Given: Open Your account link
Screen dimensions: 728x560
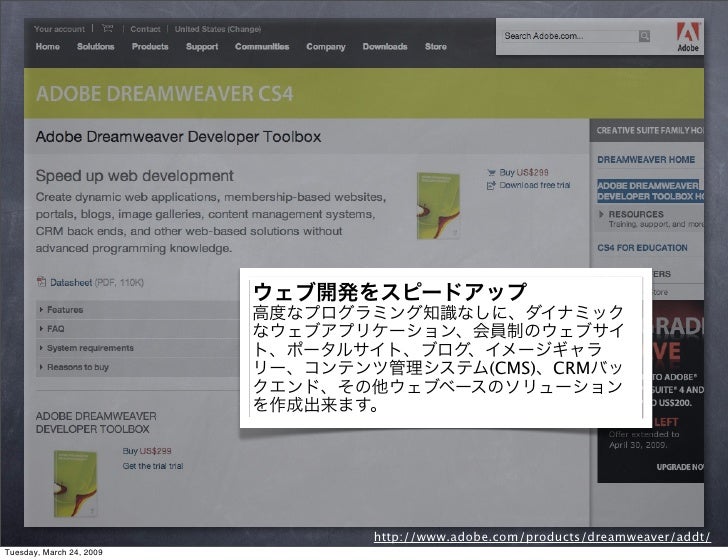Looking at the screenshot, I should pos(59,29).
